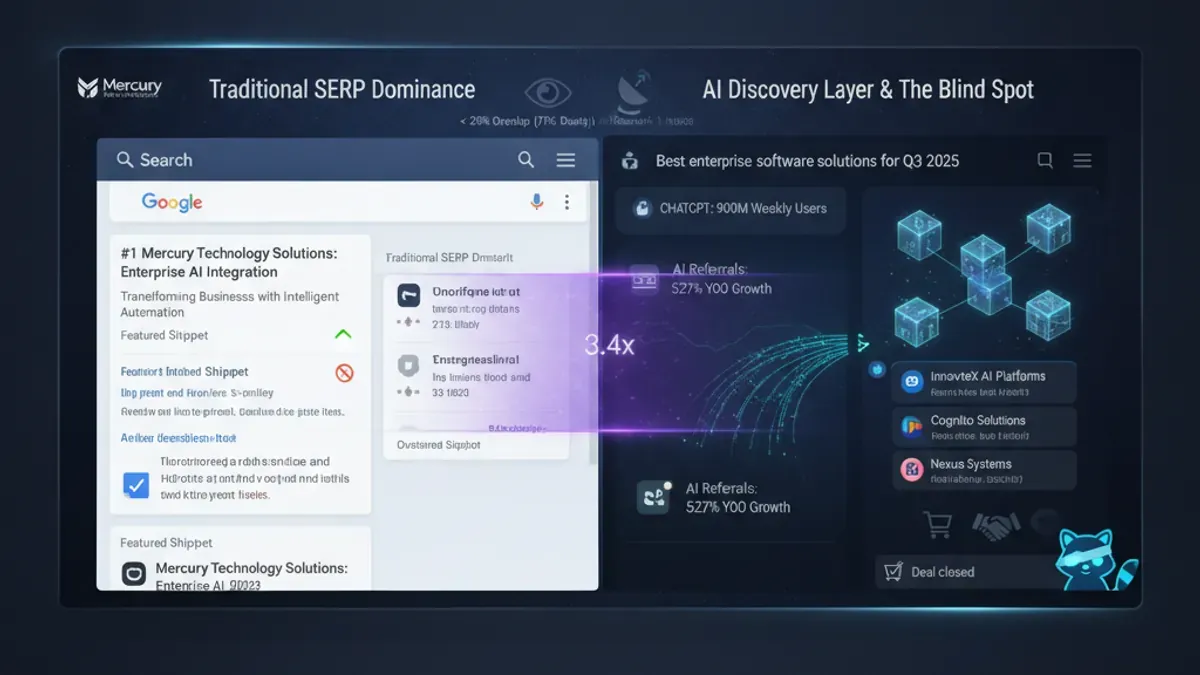This screenshot has height=675, width=1200.
Task: Open the Google three-dot options menu
Action: (566, 202)
